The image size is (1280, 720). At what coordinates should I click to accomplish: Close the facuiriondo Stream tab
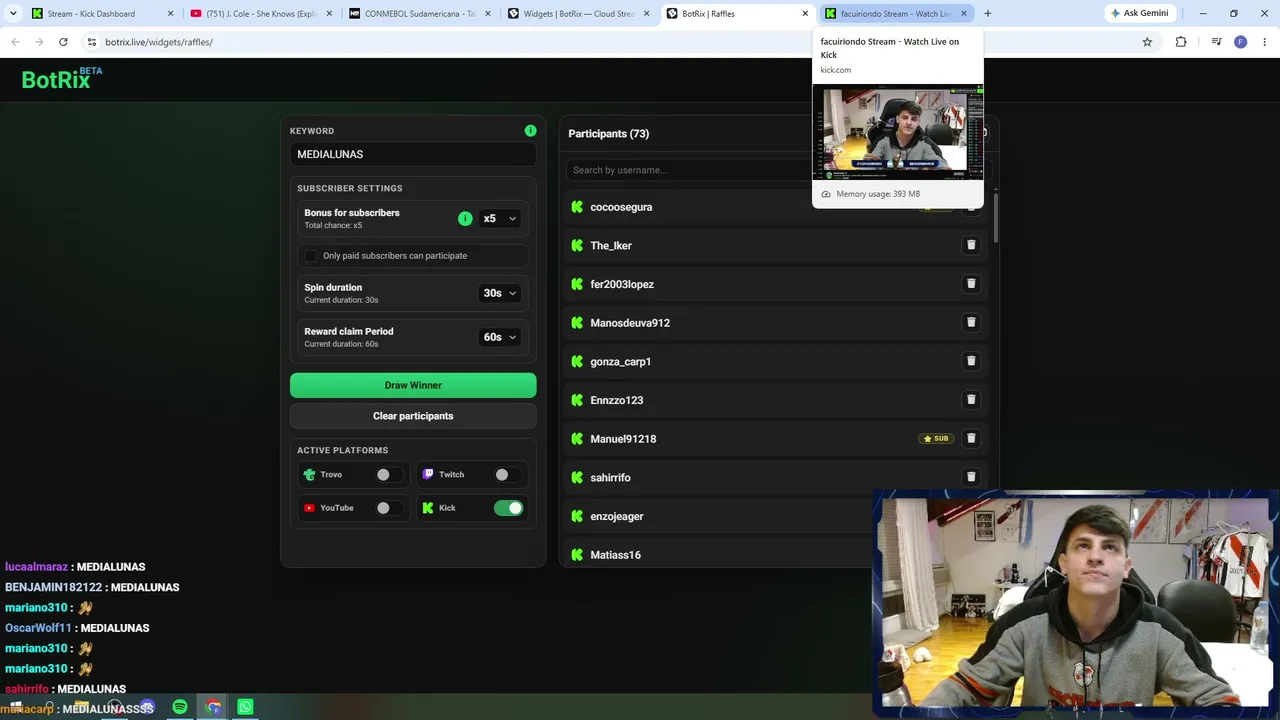coord(964,14)
